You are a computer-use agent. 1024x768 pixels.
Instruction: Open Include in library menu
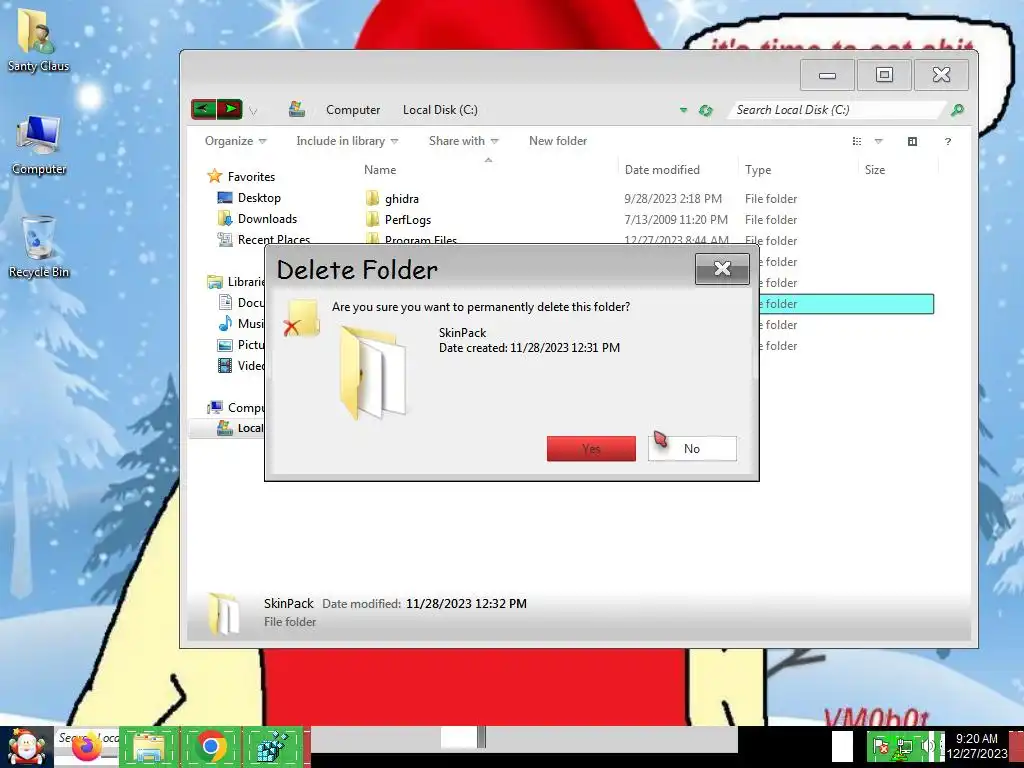(347, 141)
